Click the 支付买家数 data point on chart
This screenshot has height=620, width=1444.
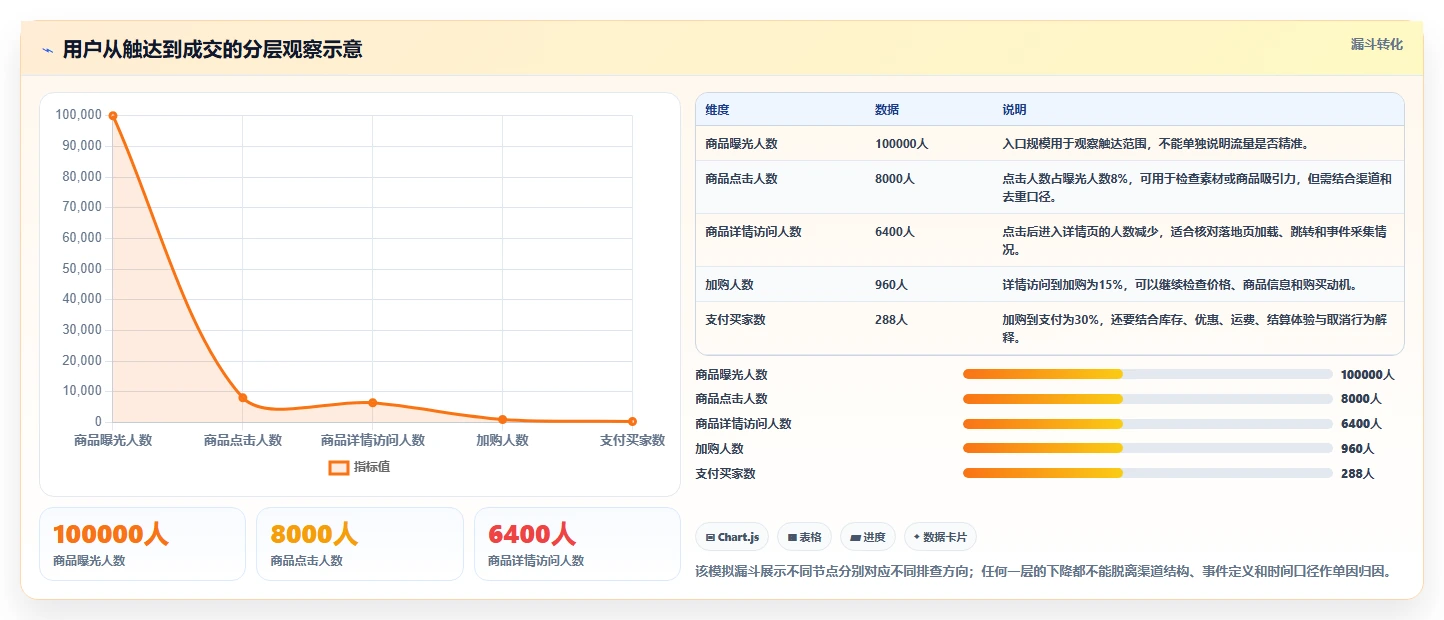click(x=632, y=422)
